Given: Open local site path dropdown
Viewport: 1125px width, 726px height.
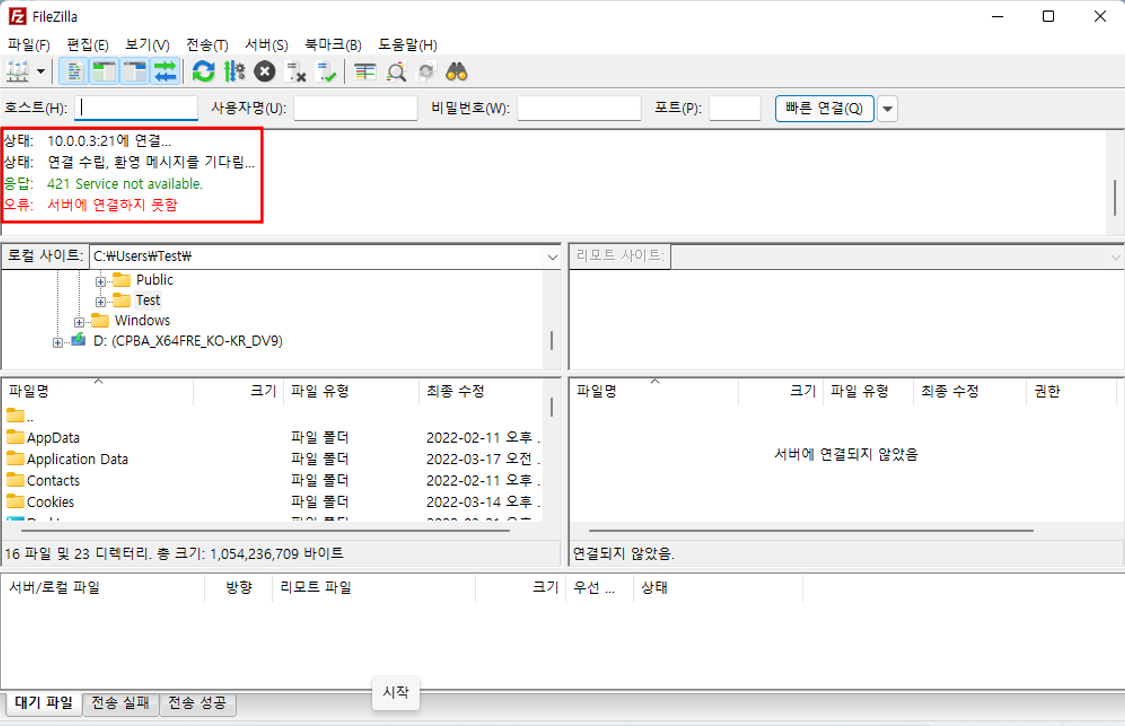Looking at the screenshot, I should pos(552,257).
